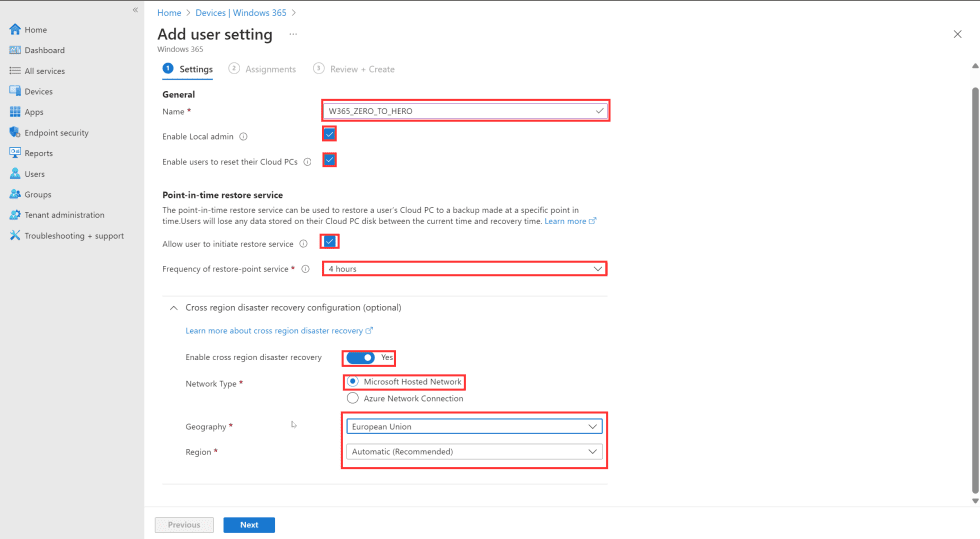980x539 pixels.
Task: Switch to the Settings step tab
Action: click(x=188, y=69)
